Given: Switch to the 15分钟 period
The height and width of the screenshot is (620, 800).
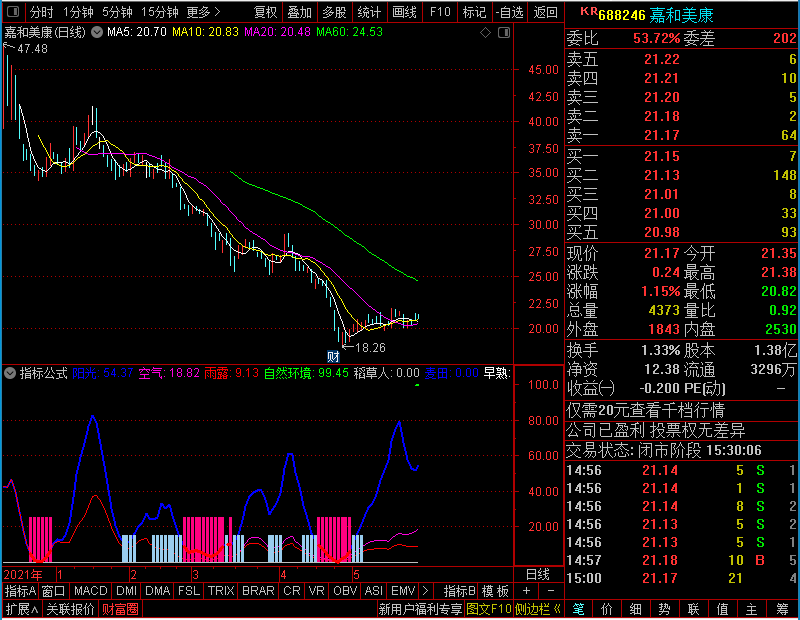Looking at the screenshot, I should (159, 12).
